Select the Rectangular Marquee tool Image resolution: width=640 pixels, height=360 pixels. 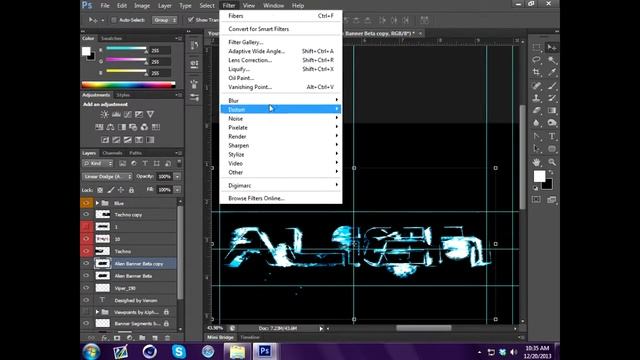click(x=537, y=48)
